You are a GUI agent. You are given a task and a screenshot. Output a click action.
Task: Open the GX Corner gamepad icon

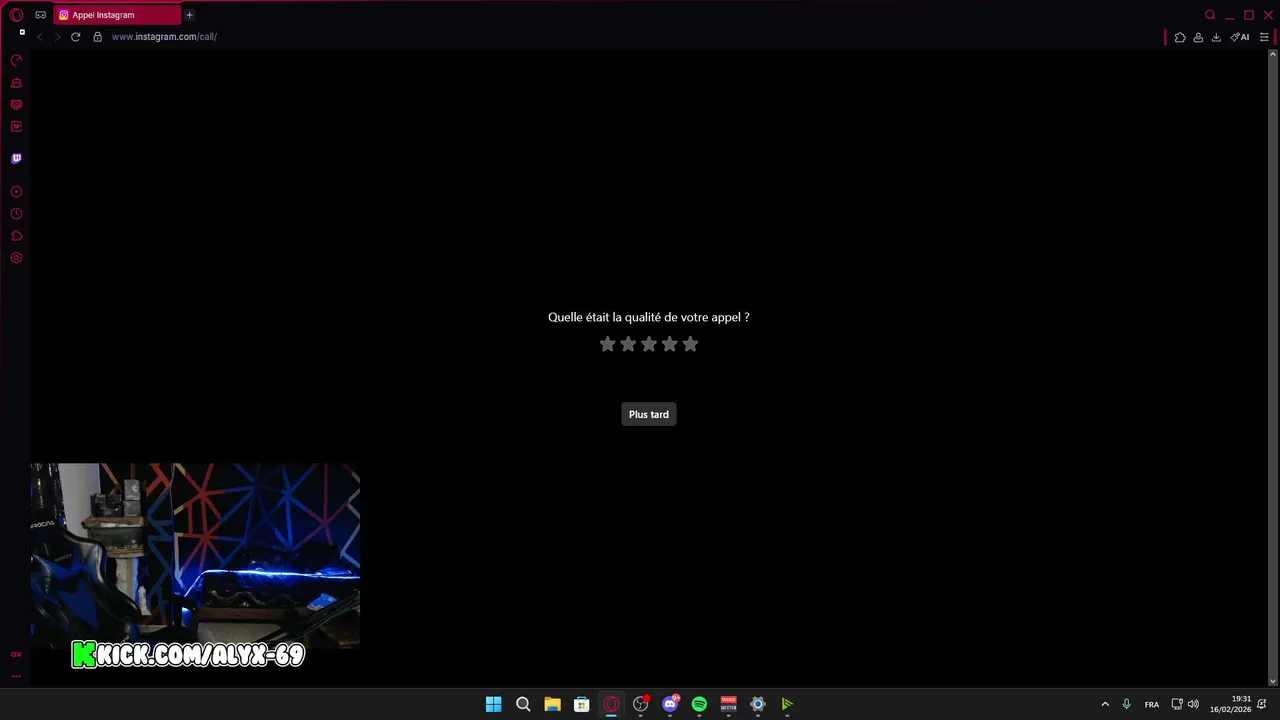40,15
